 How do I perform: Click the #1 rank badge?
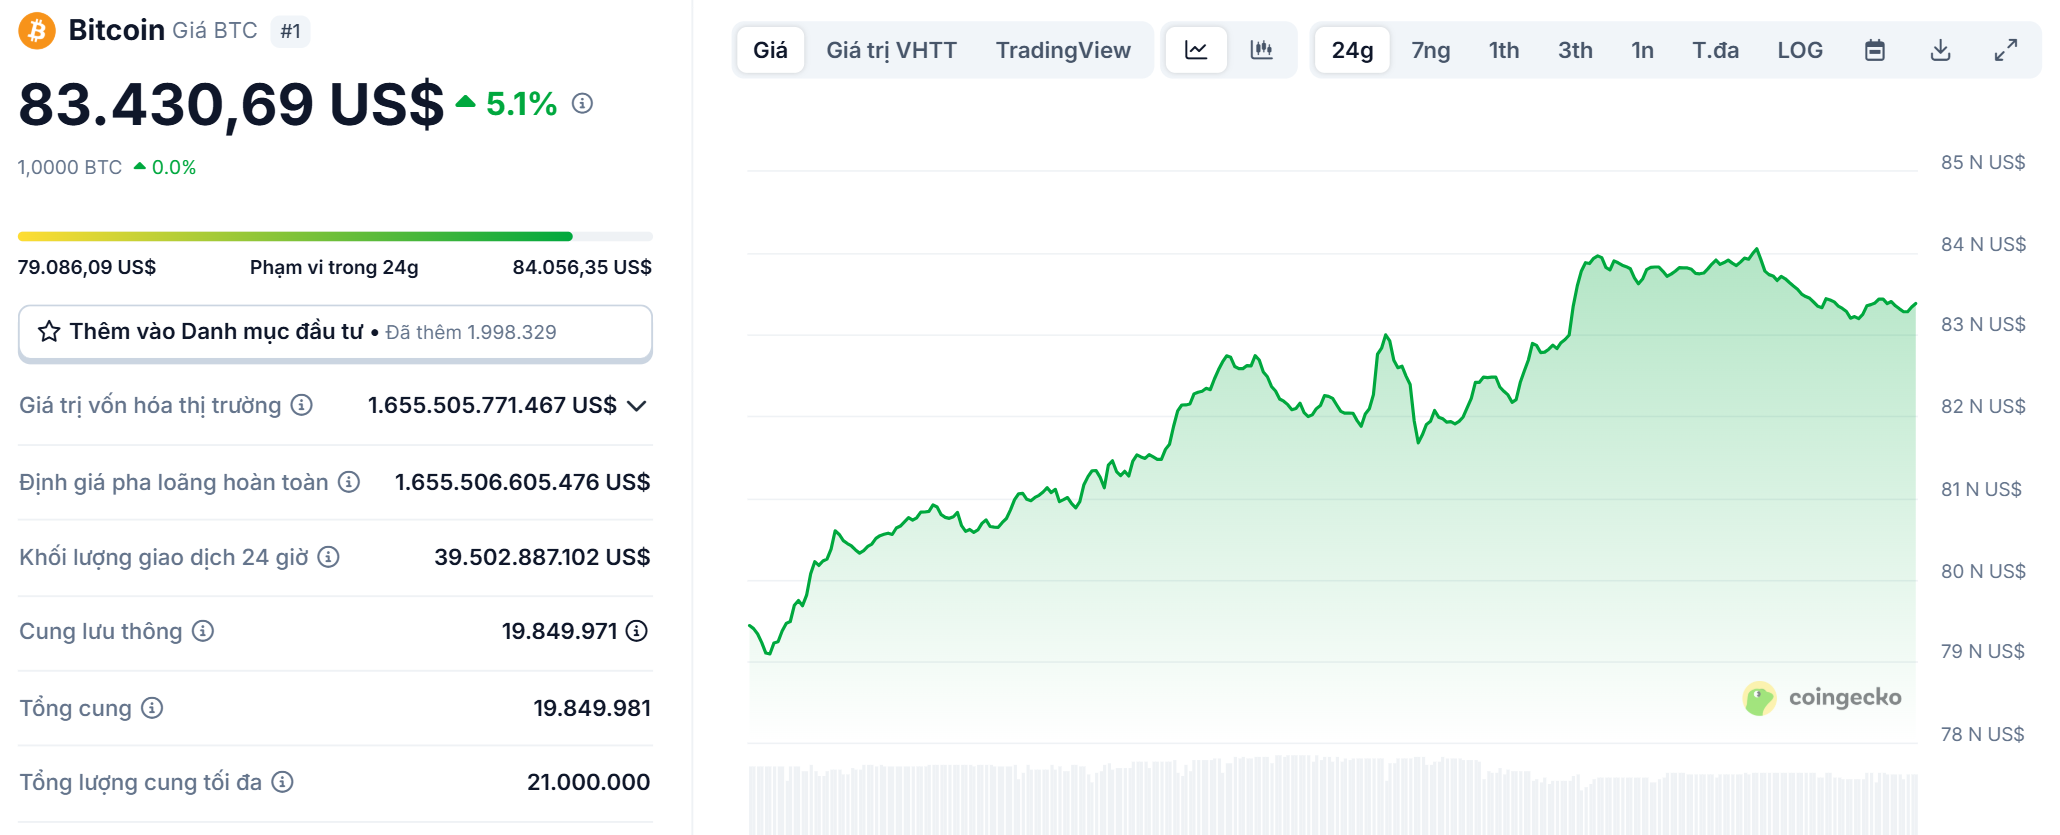pos(290,31)
